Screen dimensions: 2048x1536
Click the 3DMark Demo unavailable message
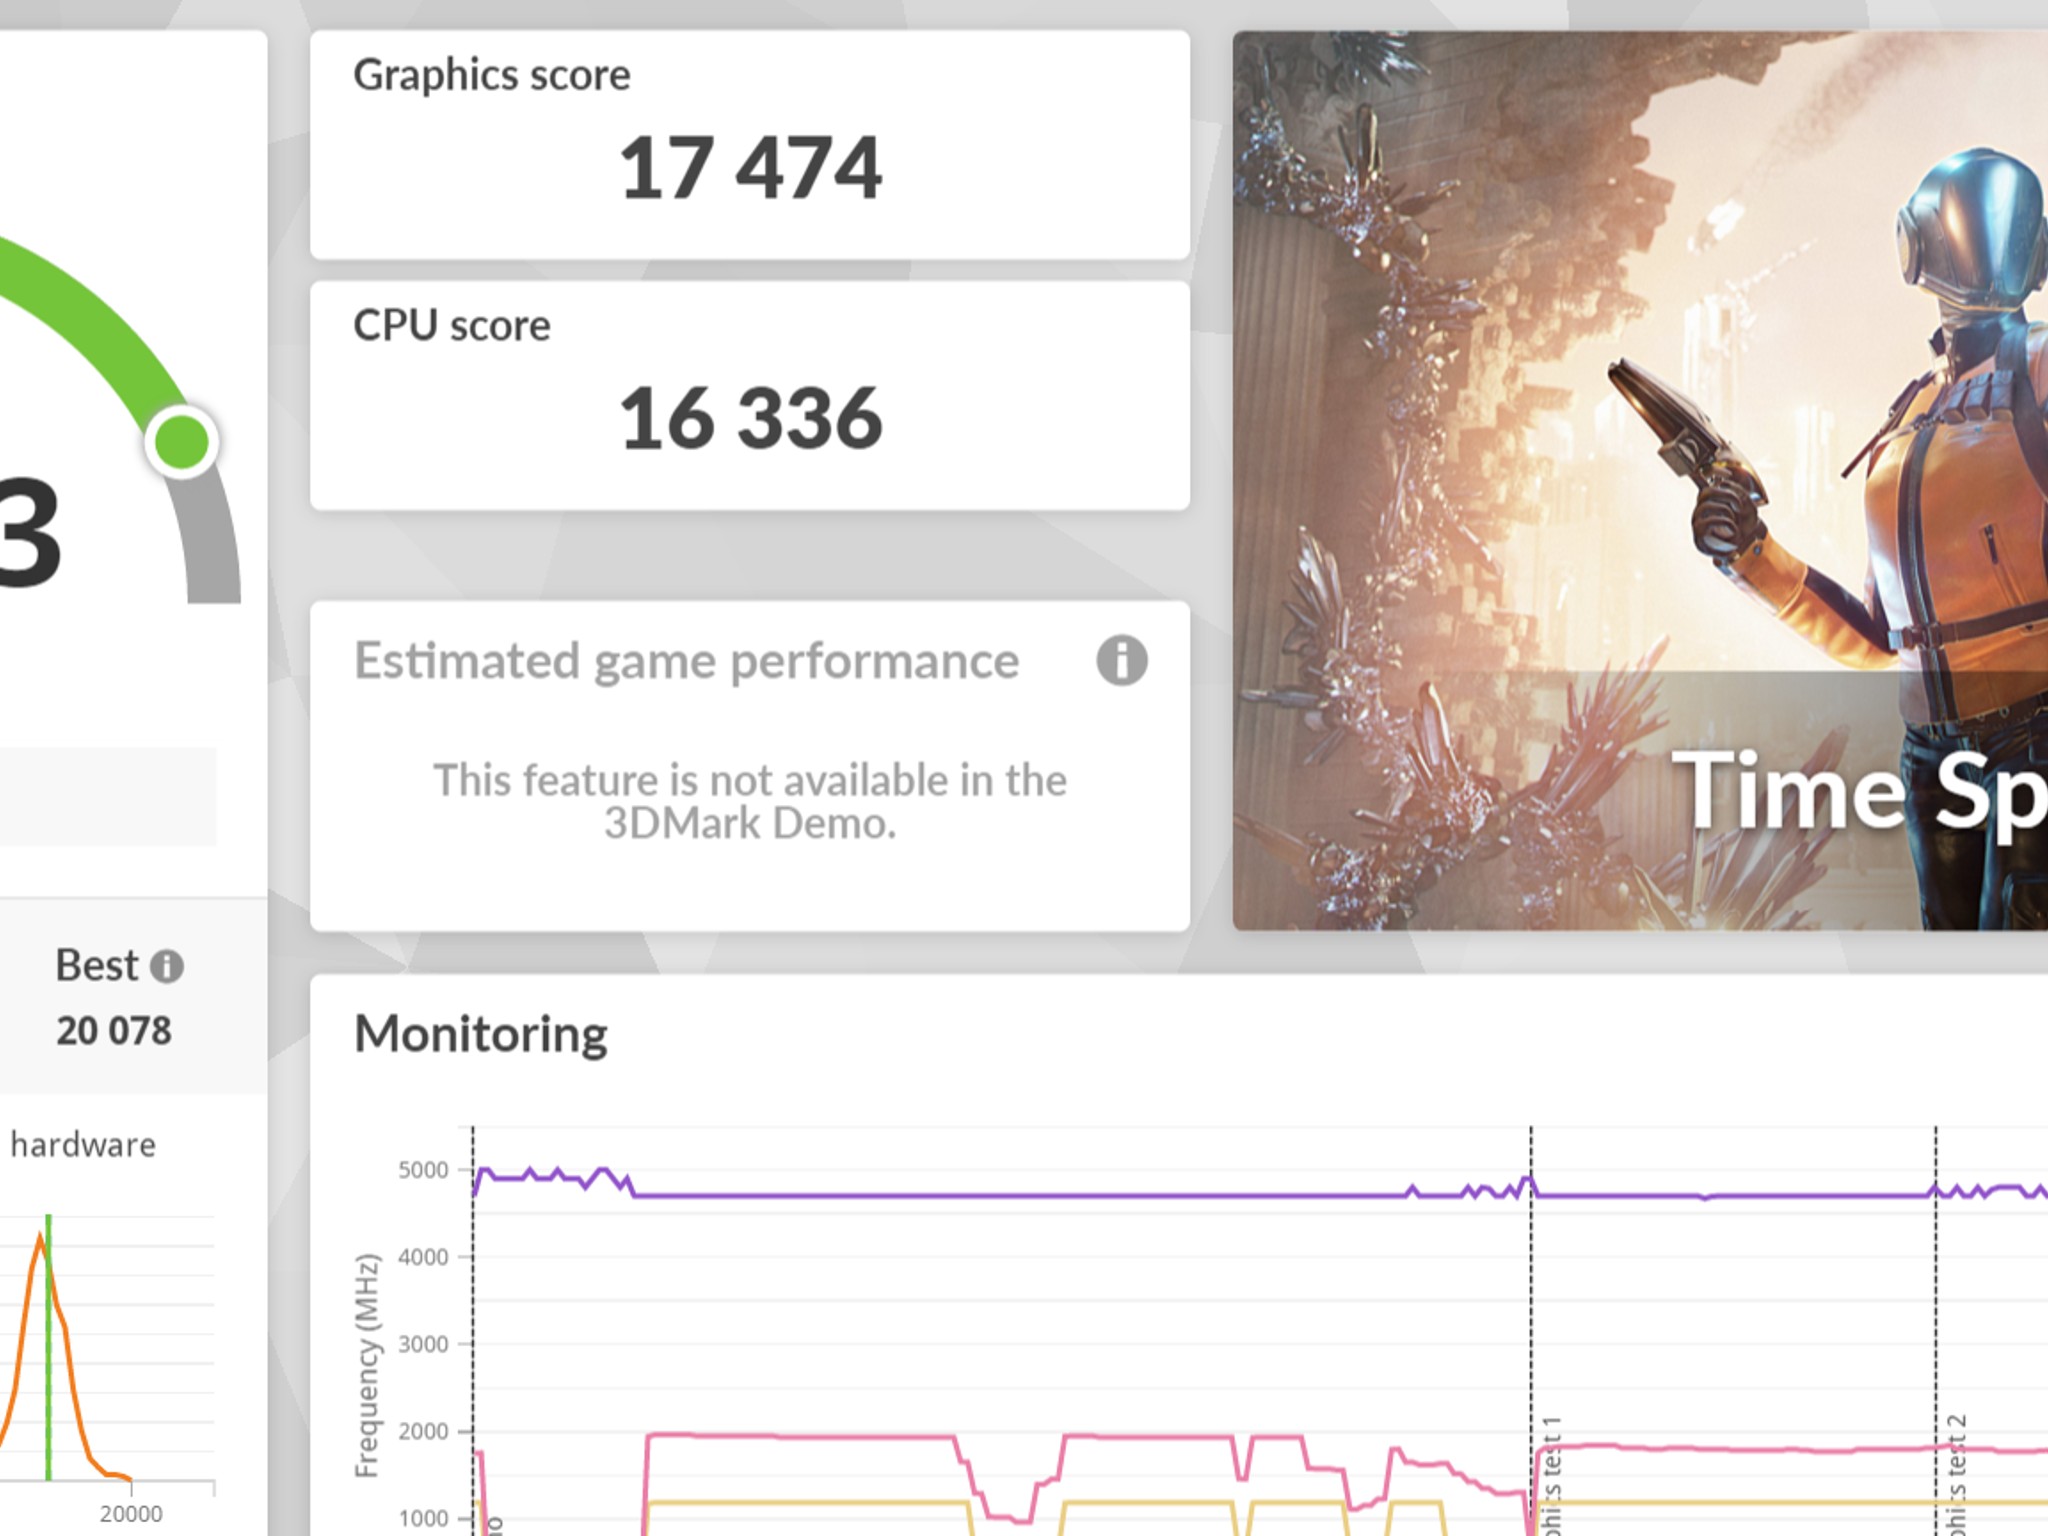tap(750, 801)
